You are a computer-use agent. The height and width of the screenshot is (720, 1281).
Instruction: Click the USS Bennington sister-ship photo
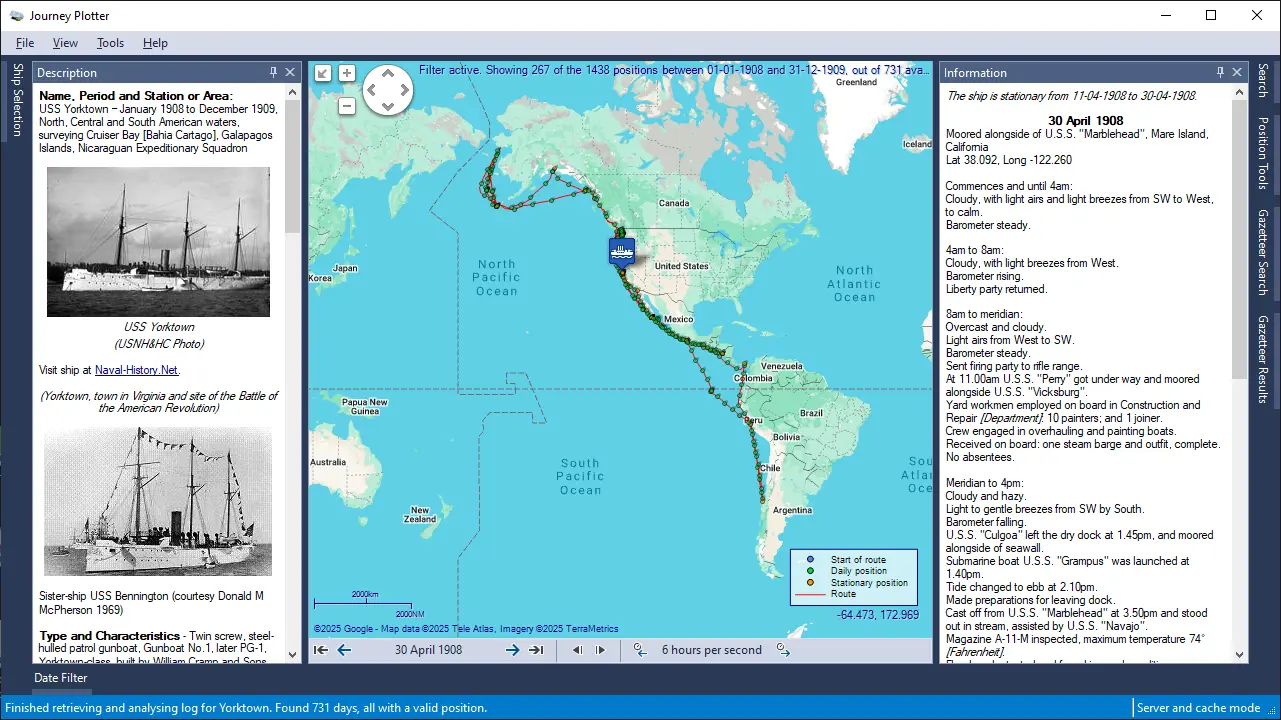158,502
